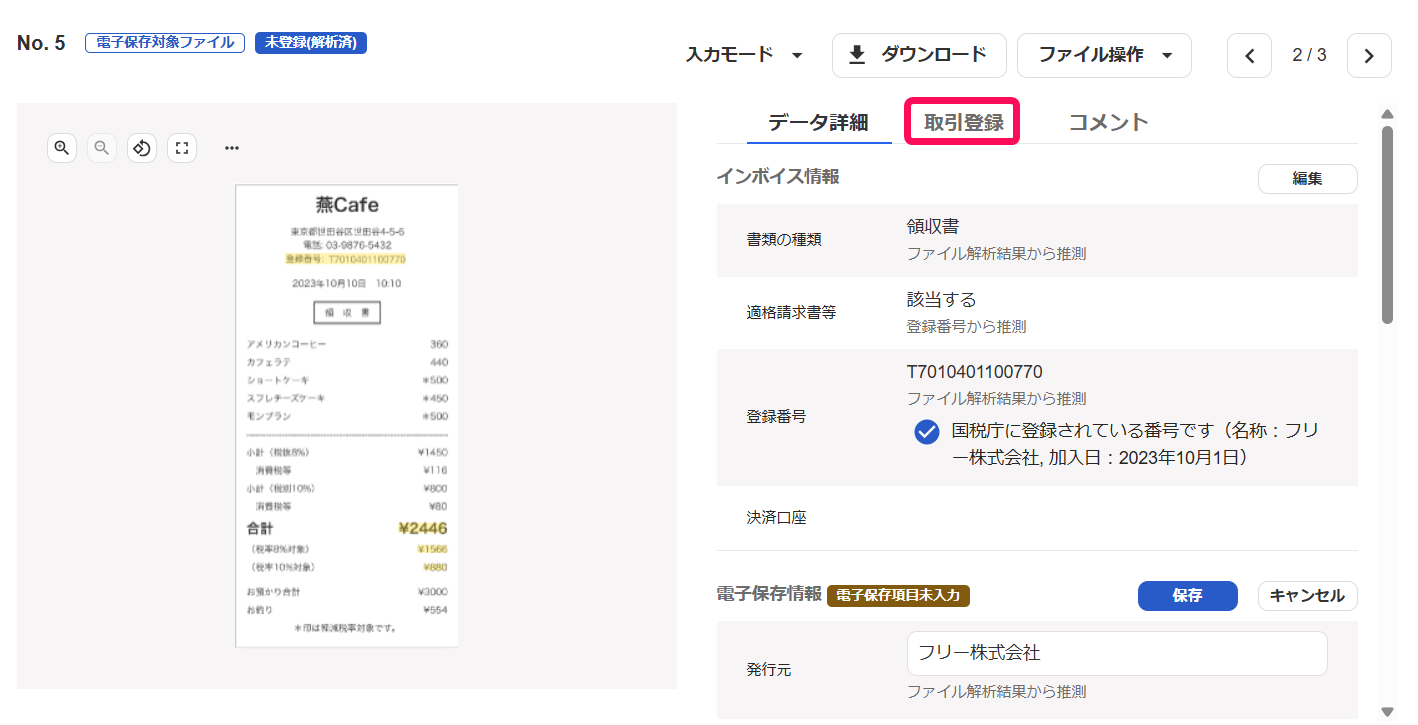Click the receipt thumbnail image
Viewport: 1418px width, 725px height.
[x=347, y=415]
